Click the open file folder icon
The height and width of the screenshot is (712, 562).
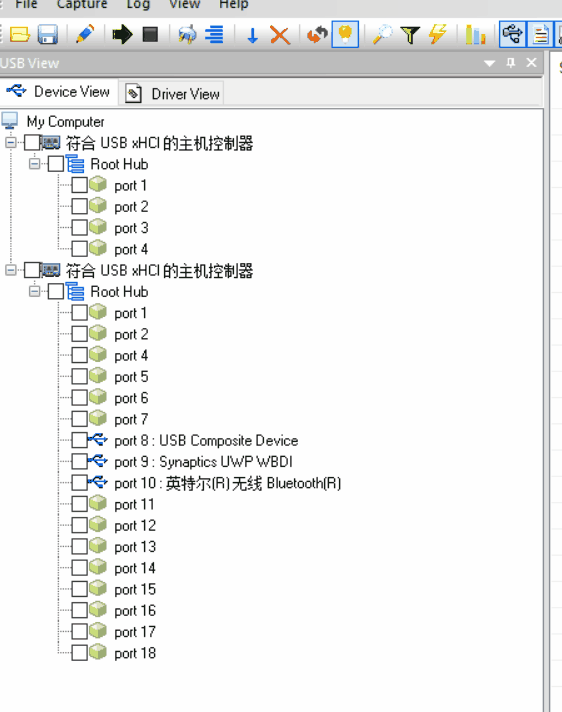pyautogui.click(x=20, y=35)
